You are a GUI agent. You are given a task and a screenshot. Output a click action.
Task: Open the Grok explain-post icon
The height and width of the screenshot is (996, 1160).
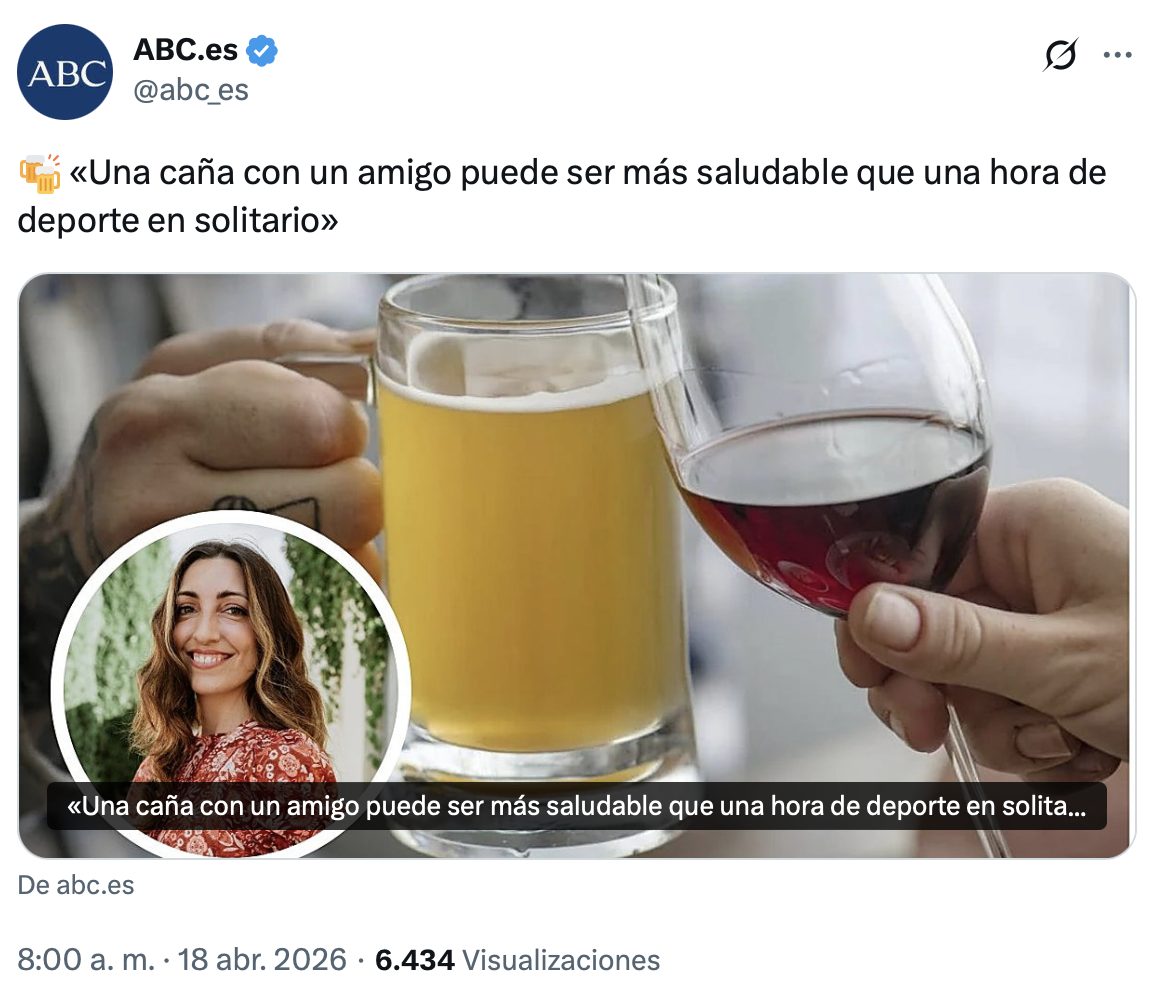coord(1060,55)
